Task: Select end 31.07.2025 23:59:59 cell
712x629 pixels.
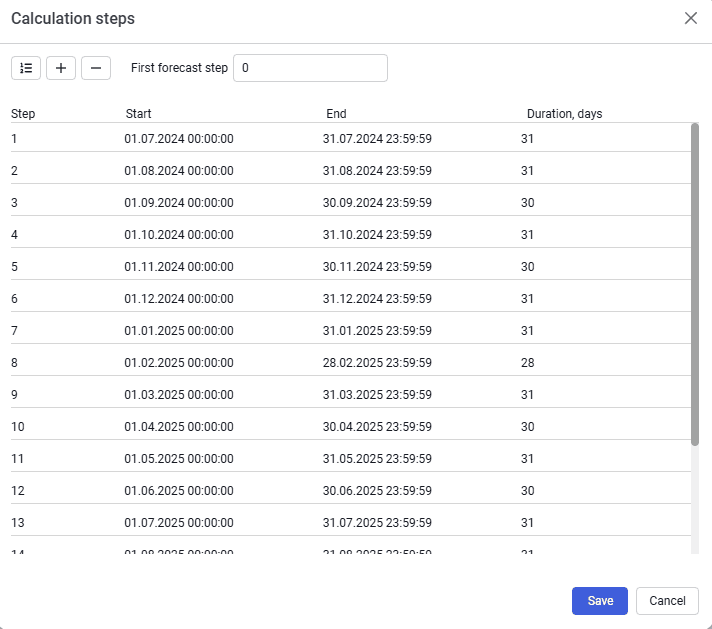Action: point(377,523)
